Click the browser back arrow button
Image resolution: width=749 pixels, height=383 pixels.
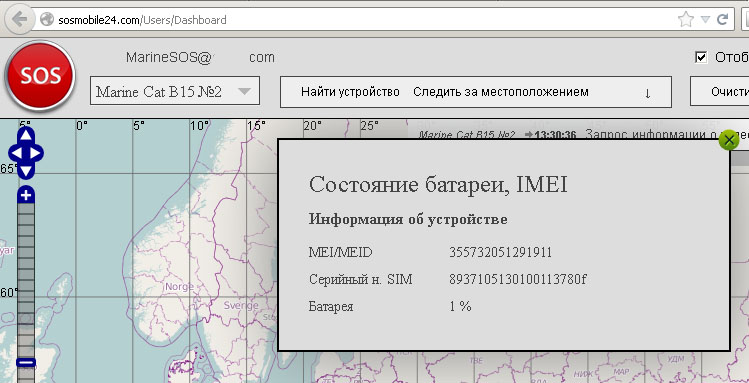point(20,19)
